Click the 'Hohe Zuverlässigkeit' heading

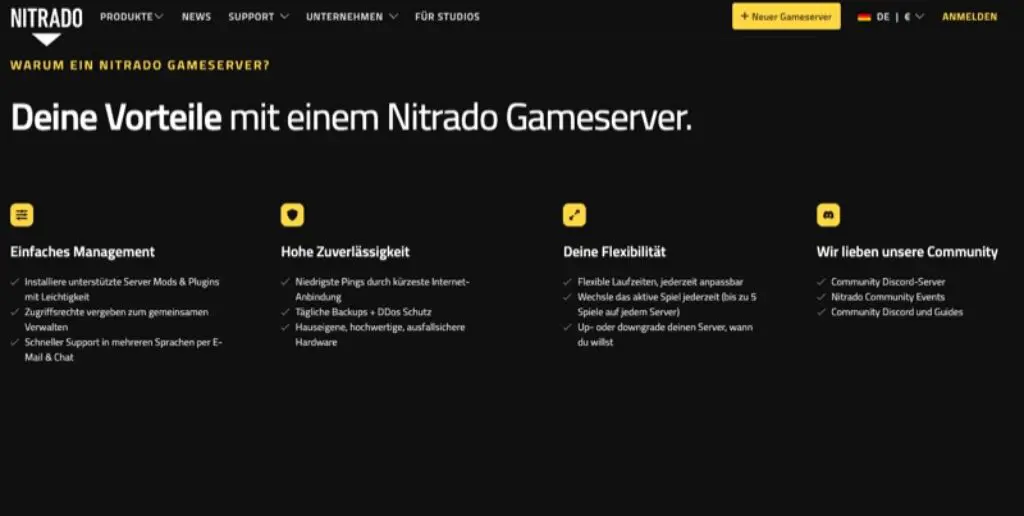[345, 252]
